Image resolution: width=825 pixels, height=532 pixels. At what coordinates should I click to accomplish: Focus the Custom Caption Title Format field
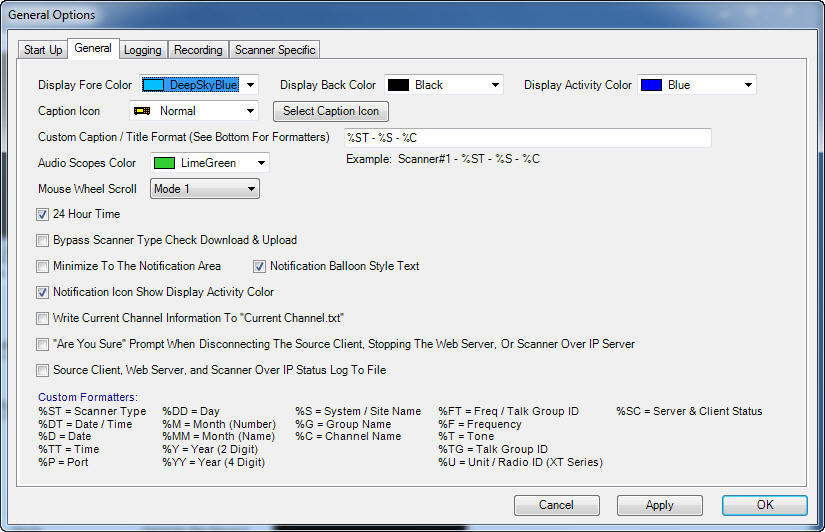pyautogui.click(x=528, y=138)
